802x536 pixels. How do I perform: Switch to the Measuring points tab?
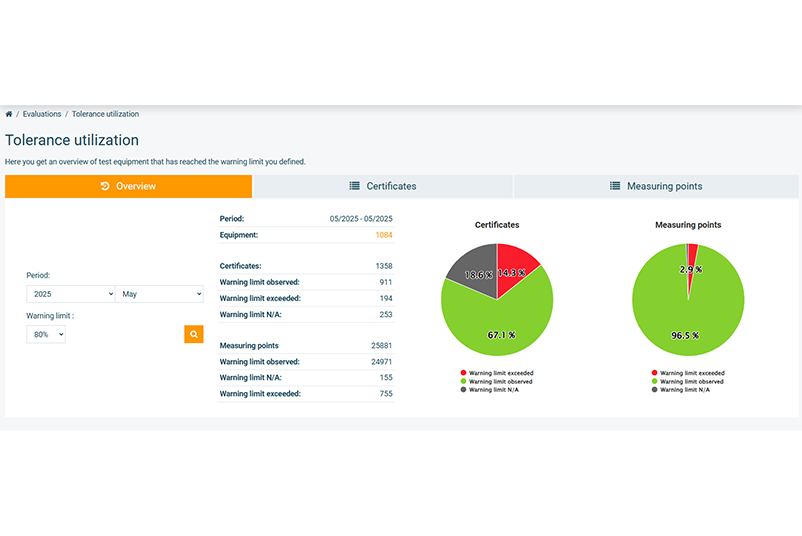click(656, 186)
